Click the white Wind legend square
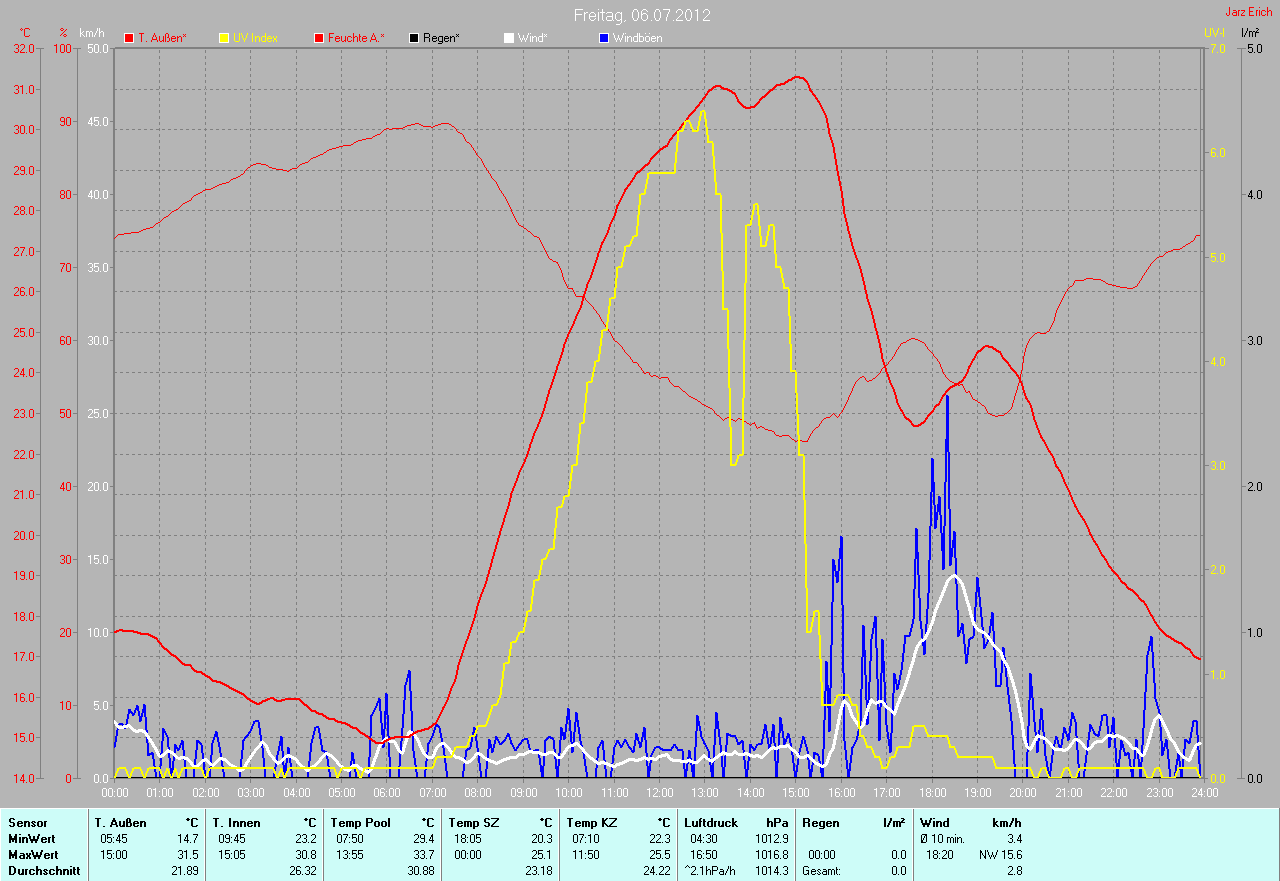The image size is (1280, 881). (509, 38)
